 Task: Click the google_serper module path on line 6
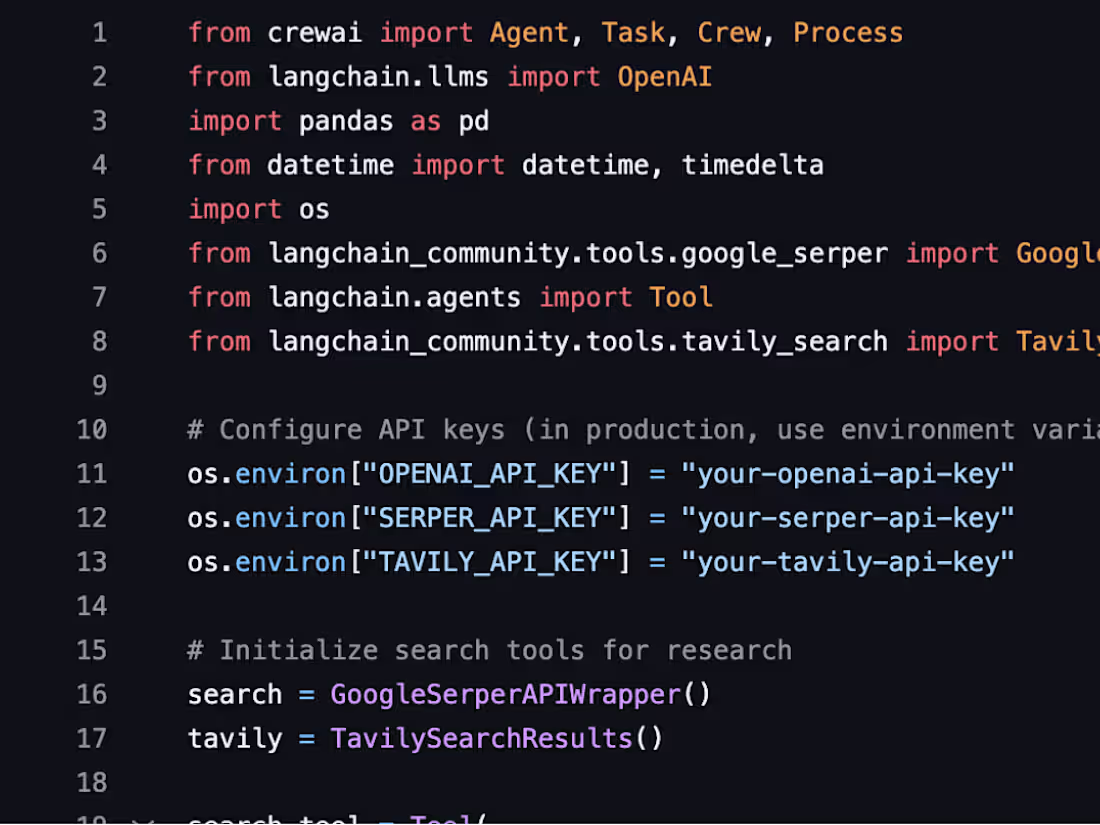pos(578,254)
